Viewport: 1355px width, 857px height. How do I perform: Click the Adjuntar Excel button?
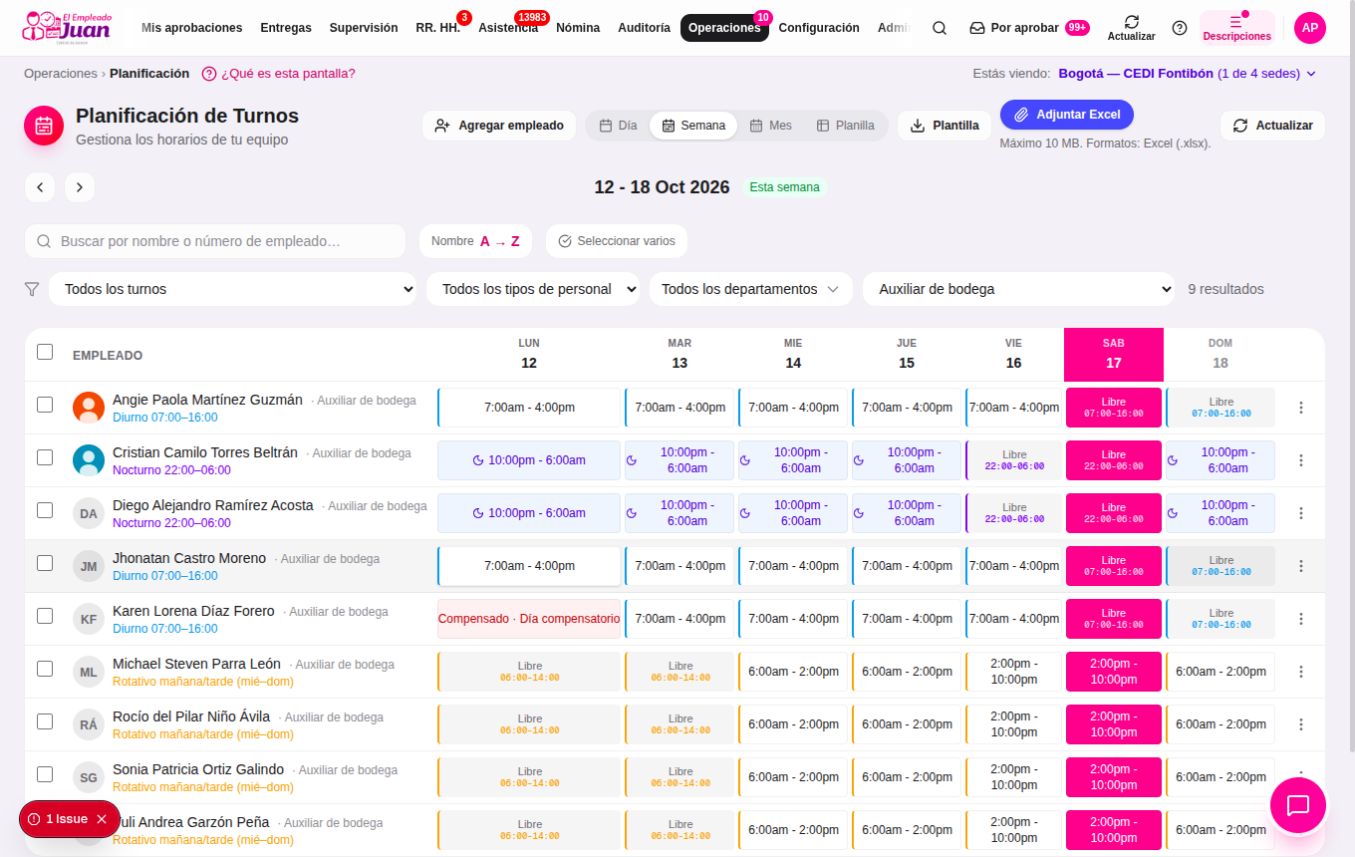pos(1067,115)
